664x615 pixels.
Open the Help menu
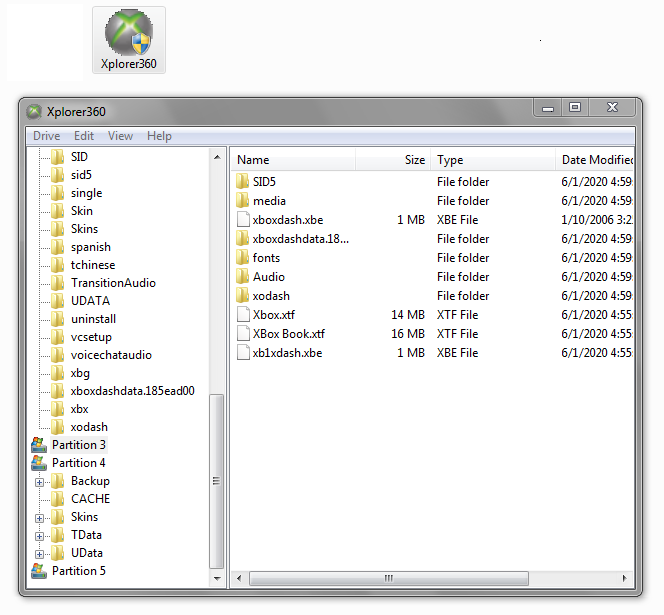pos(159,136)
